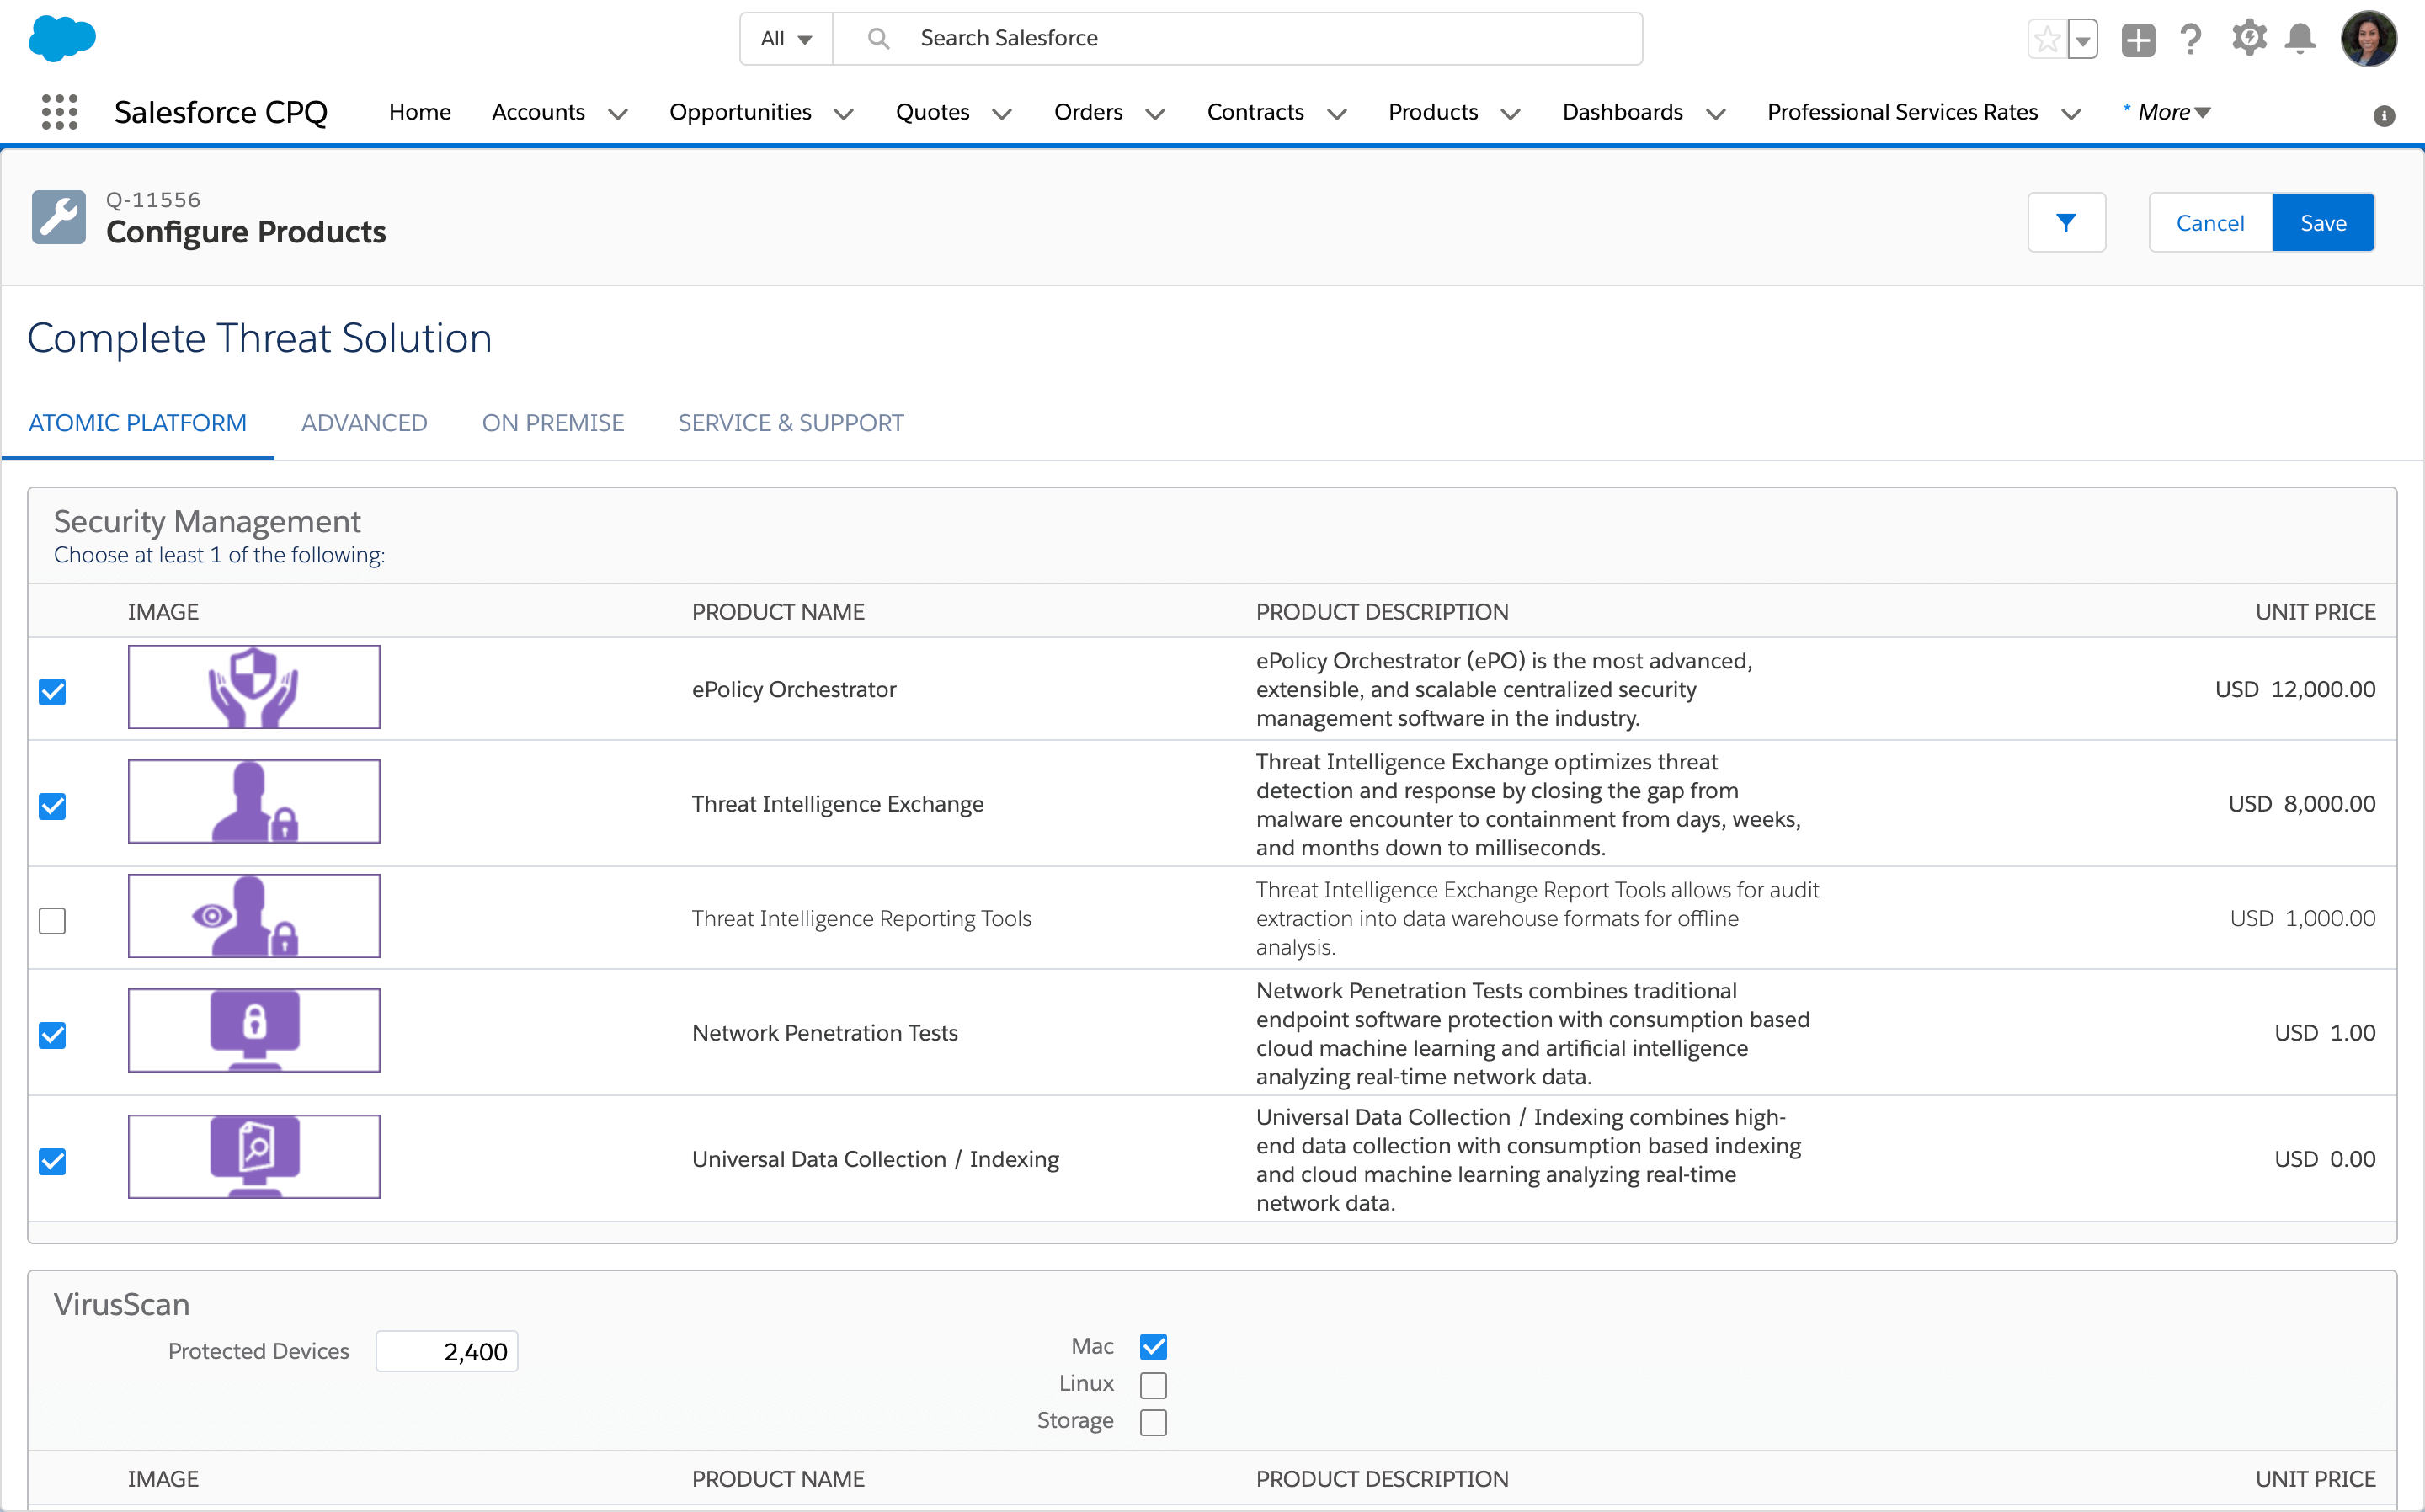Click the ePolicy Orchestrator product icon

click(256, 688)
